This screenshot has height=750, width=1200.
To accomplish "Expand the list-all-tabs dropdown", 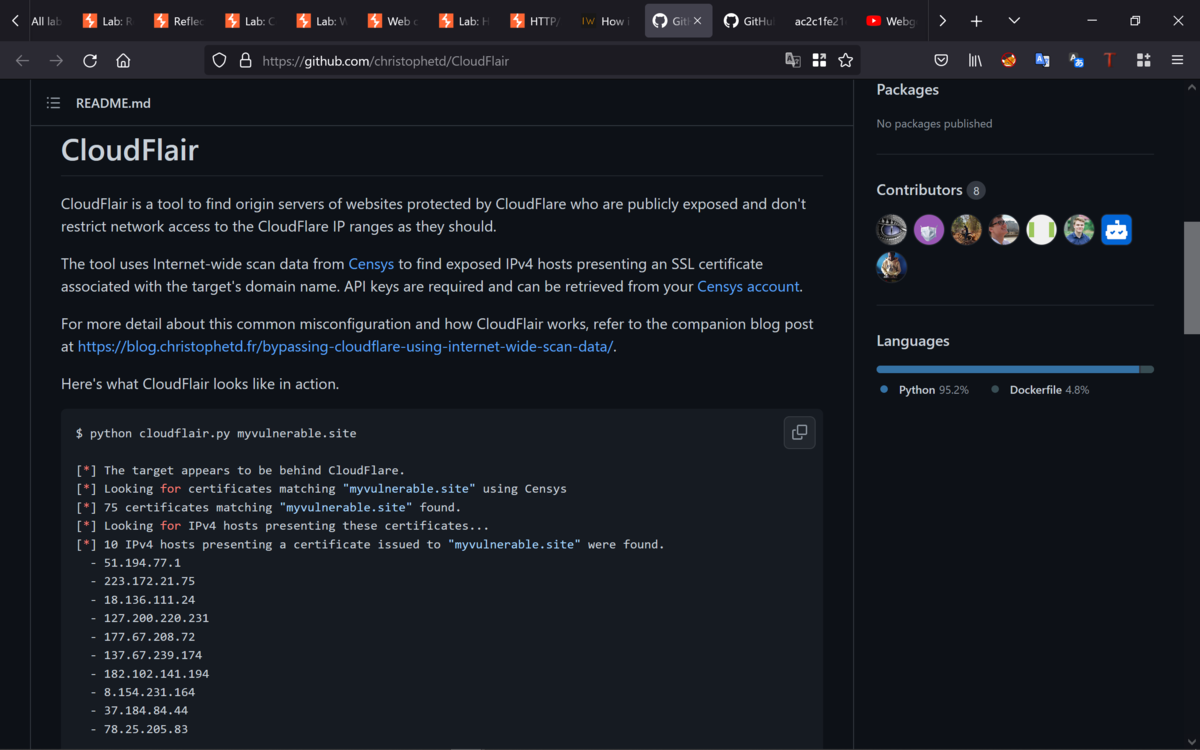I will [1014, 21].
